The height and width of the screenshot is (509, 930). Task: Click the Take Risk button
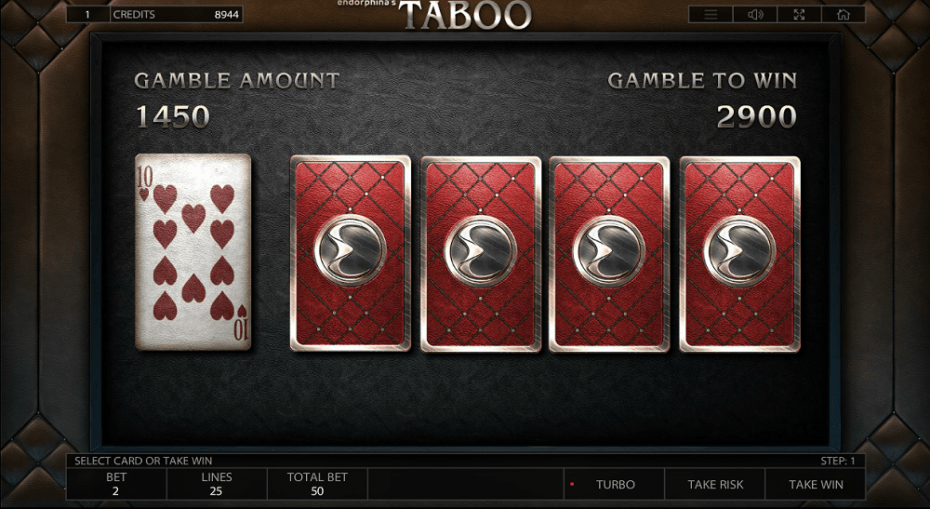point(715,484)
